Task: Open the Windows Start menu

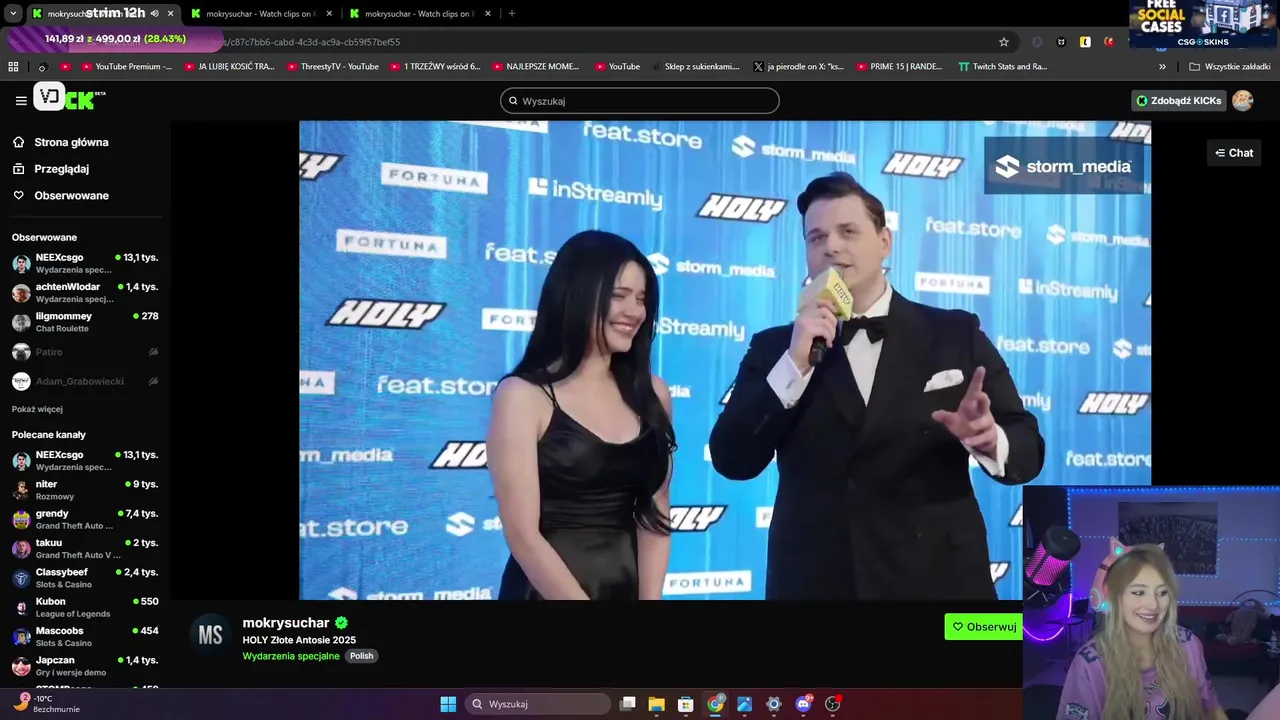Action: pos(448,704)
